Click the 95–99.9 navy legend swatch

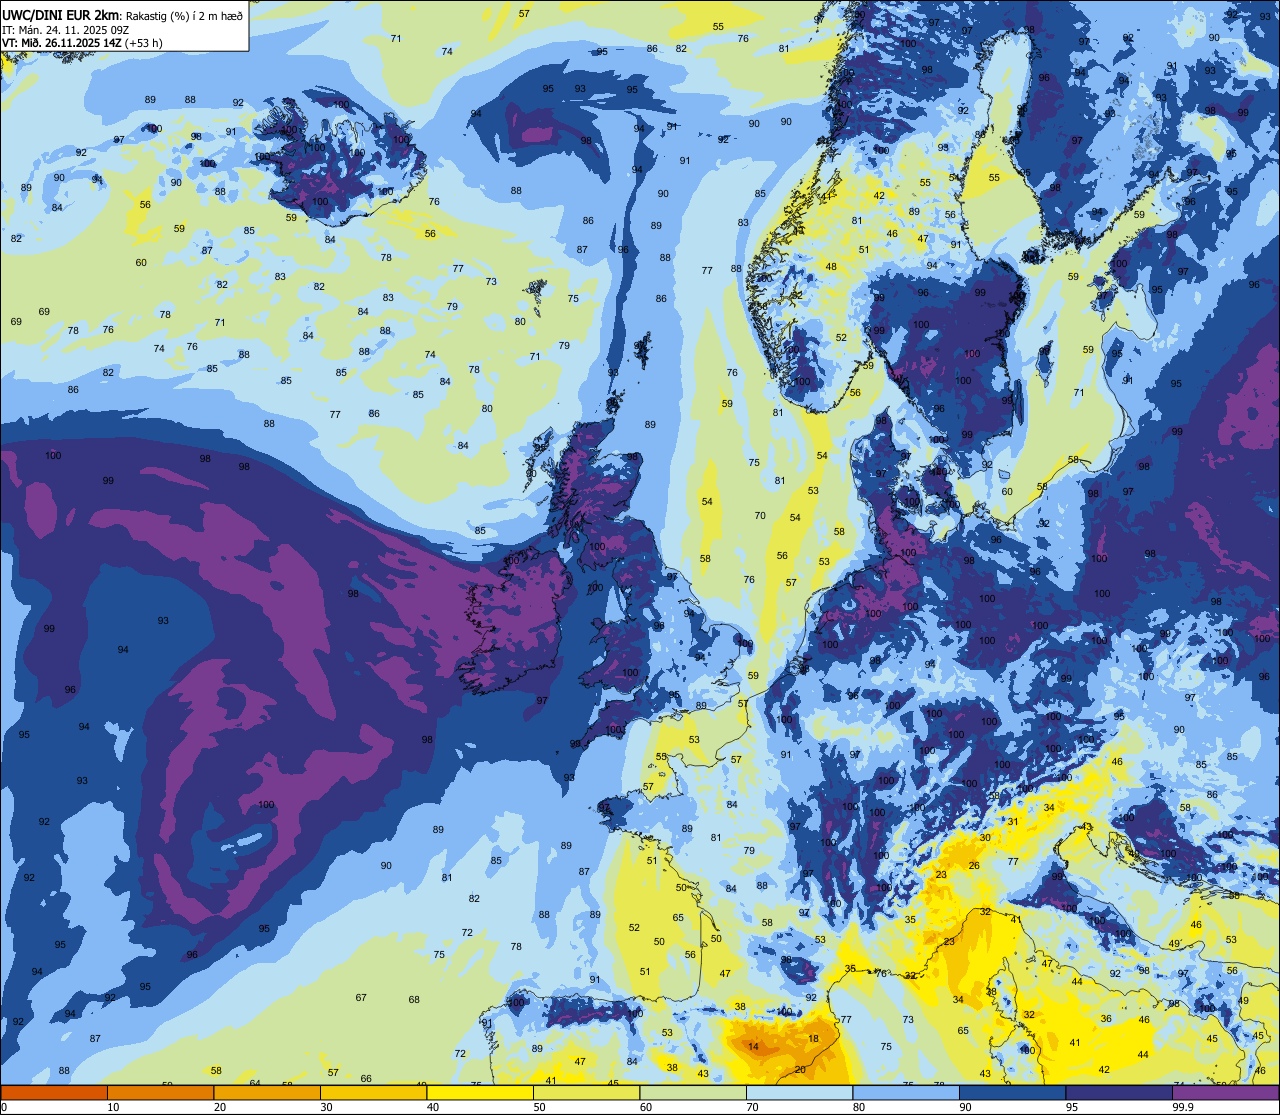pos(1119,1092)
